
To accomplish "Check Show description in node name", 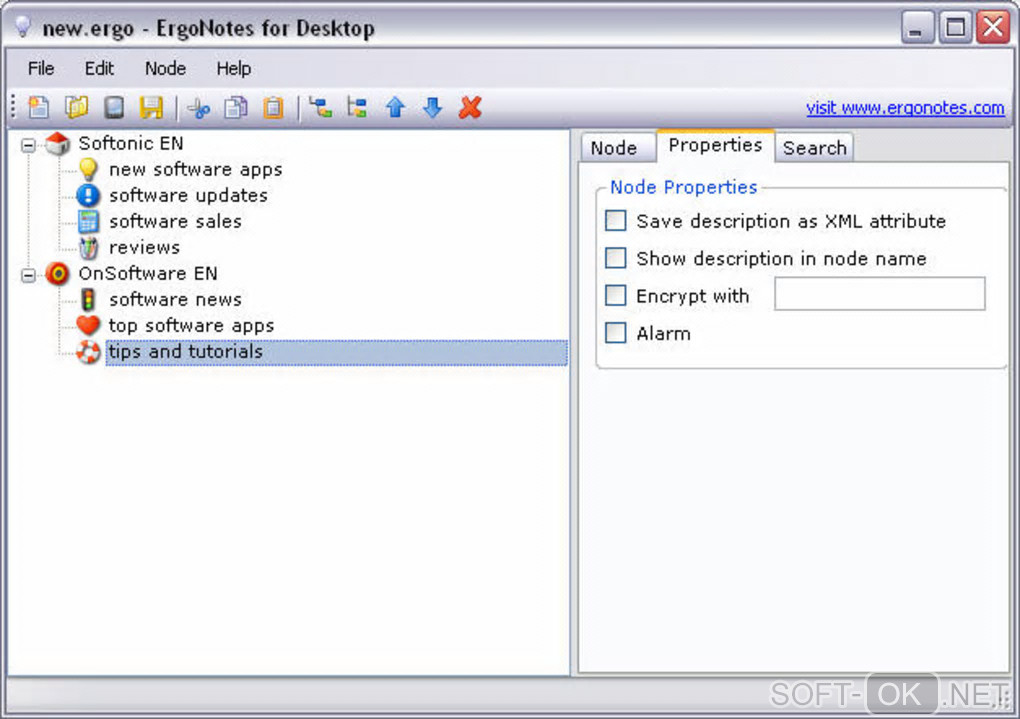I will click(615, 258).
